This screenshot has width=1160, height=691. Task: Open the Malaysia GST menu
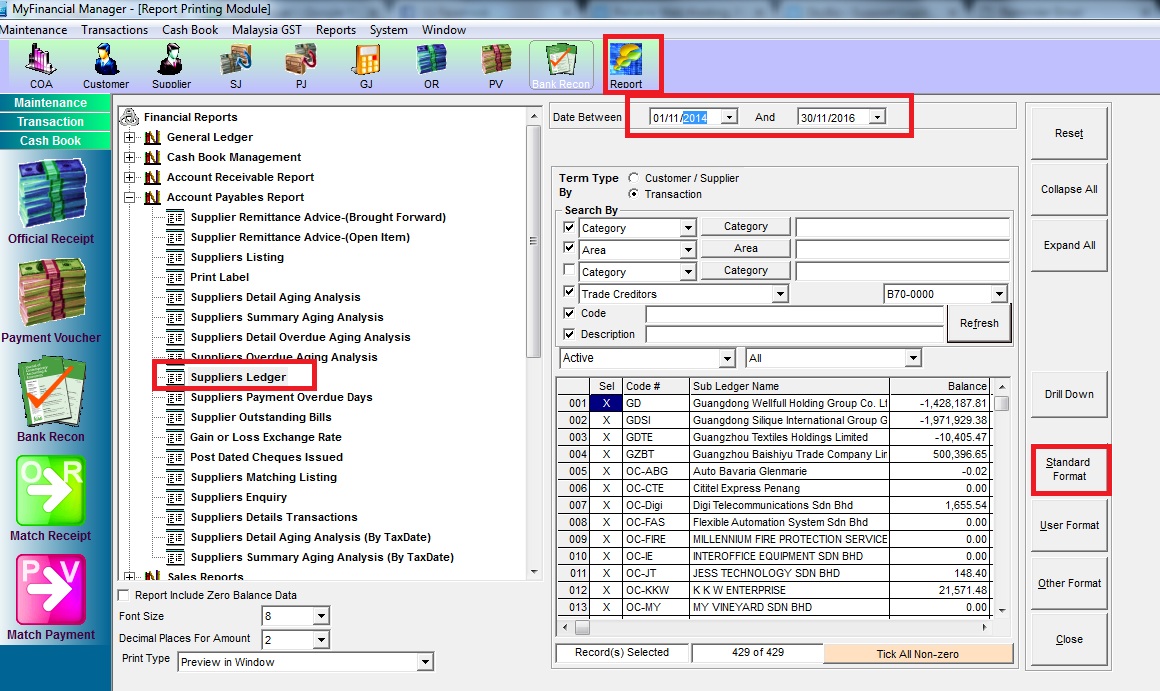pyautogui.click(x=266, y=30)
